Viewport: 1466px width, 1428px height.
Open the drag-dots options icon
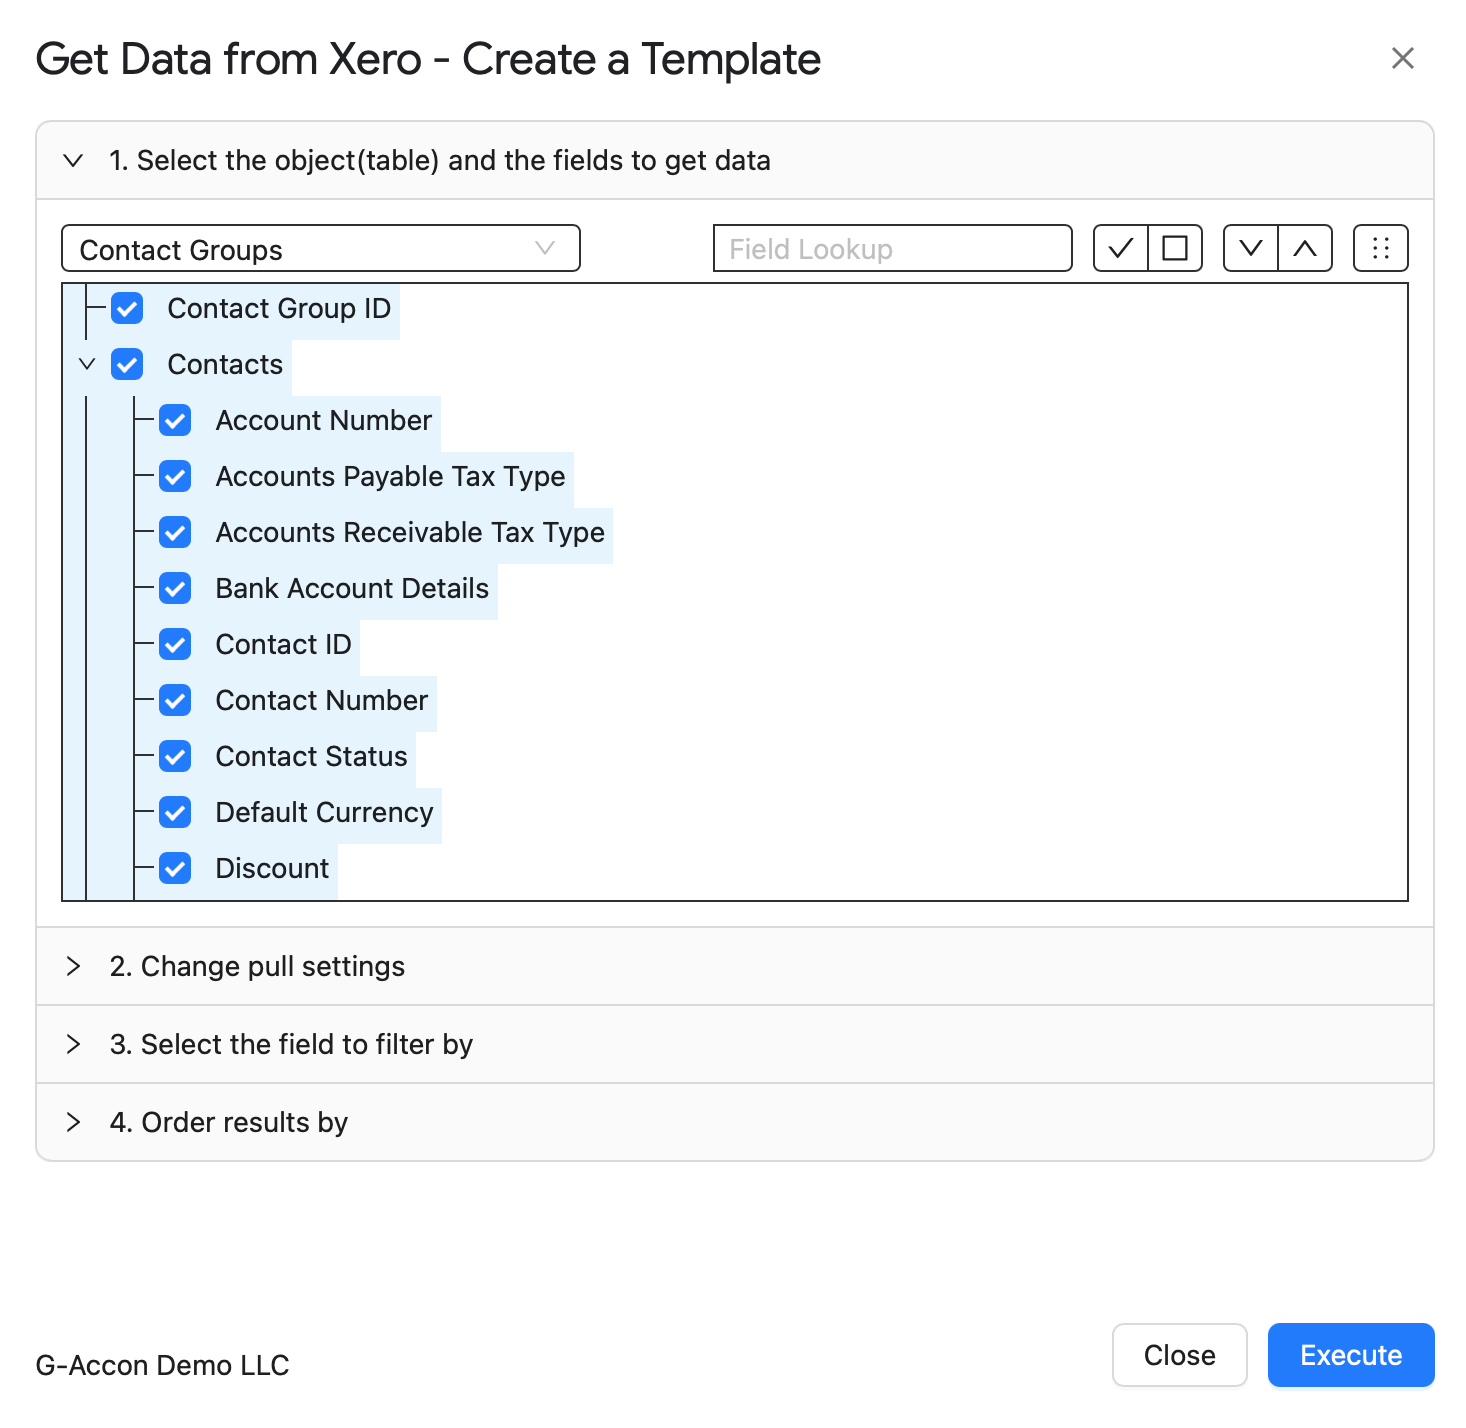coord(1380,248)
